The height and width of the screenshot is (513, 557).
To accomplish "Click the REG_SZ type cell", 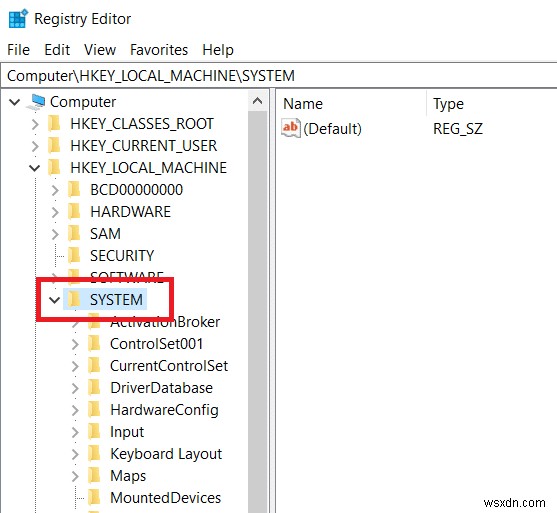I will 458,129.
